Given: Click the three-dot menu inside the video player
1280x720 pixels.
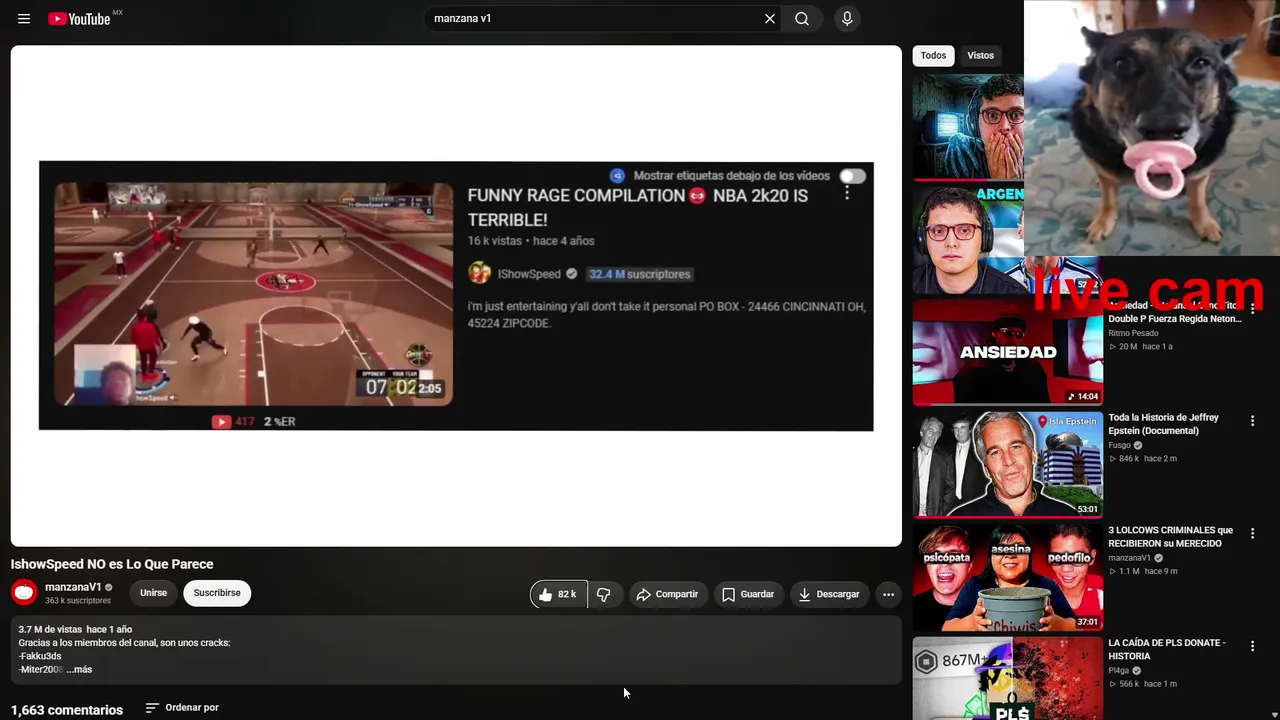Looking at the screenshot, I should click(x=847, y=193).
